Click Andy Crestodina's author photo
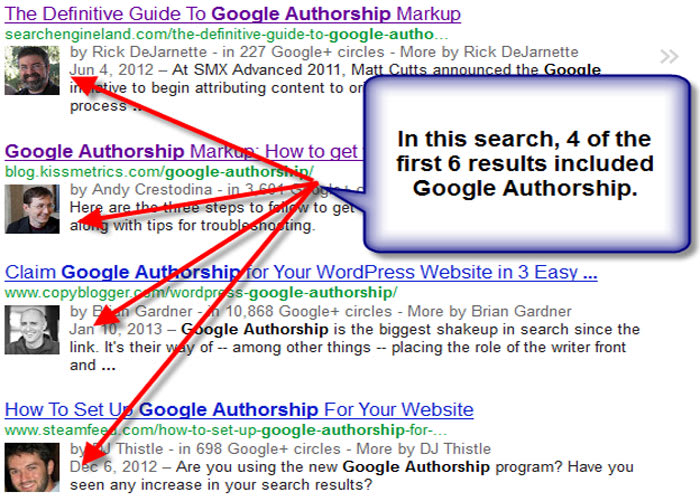Screen dimensions: 700x500 32,209
